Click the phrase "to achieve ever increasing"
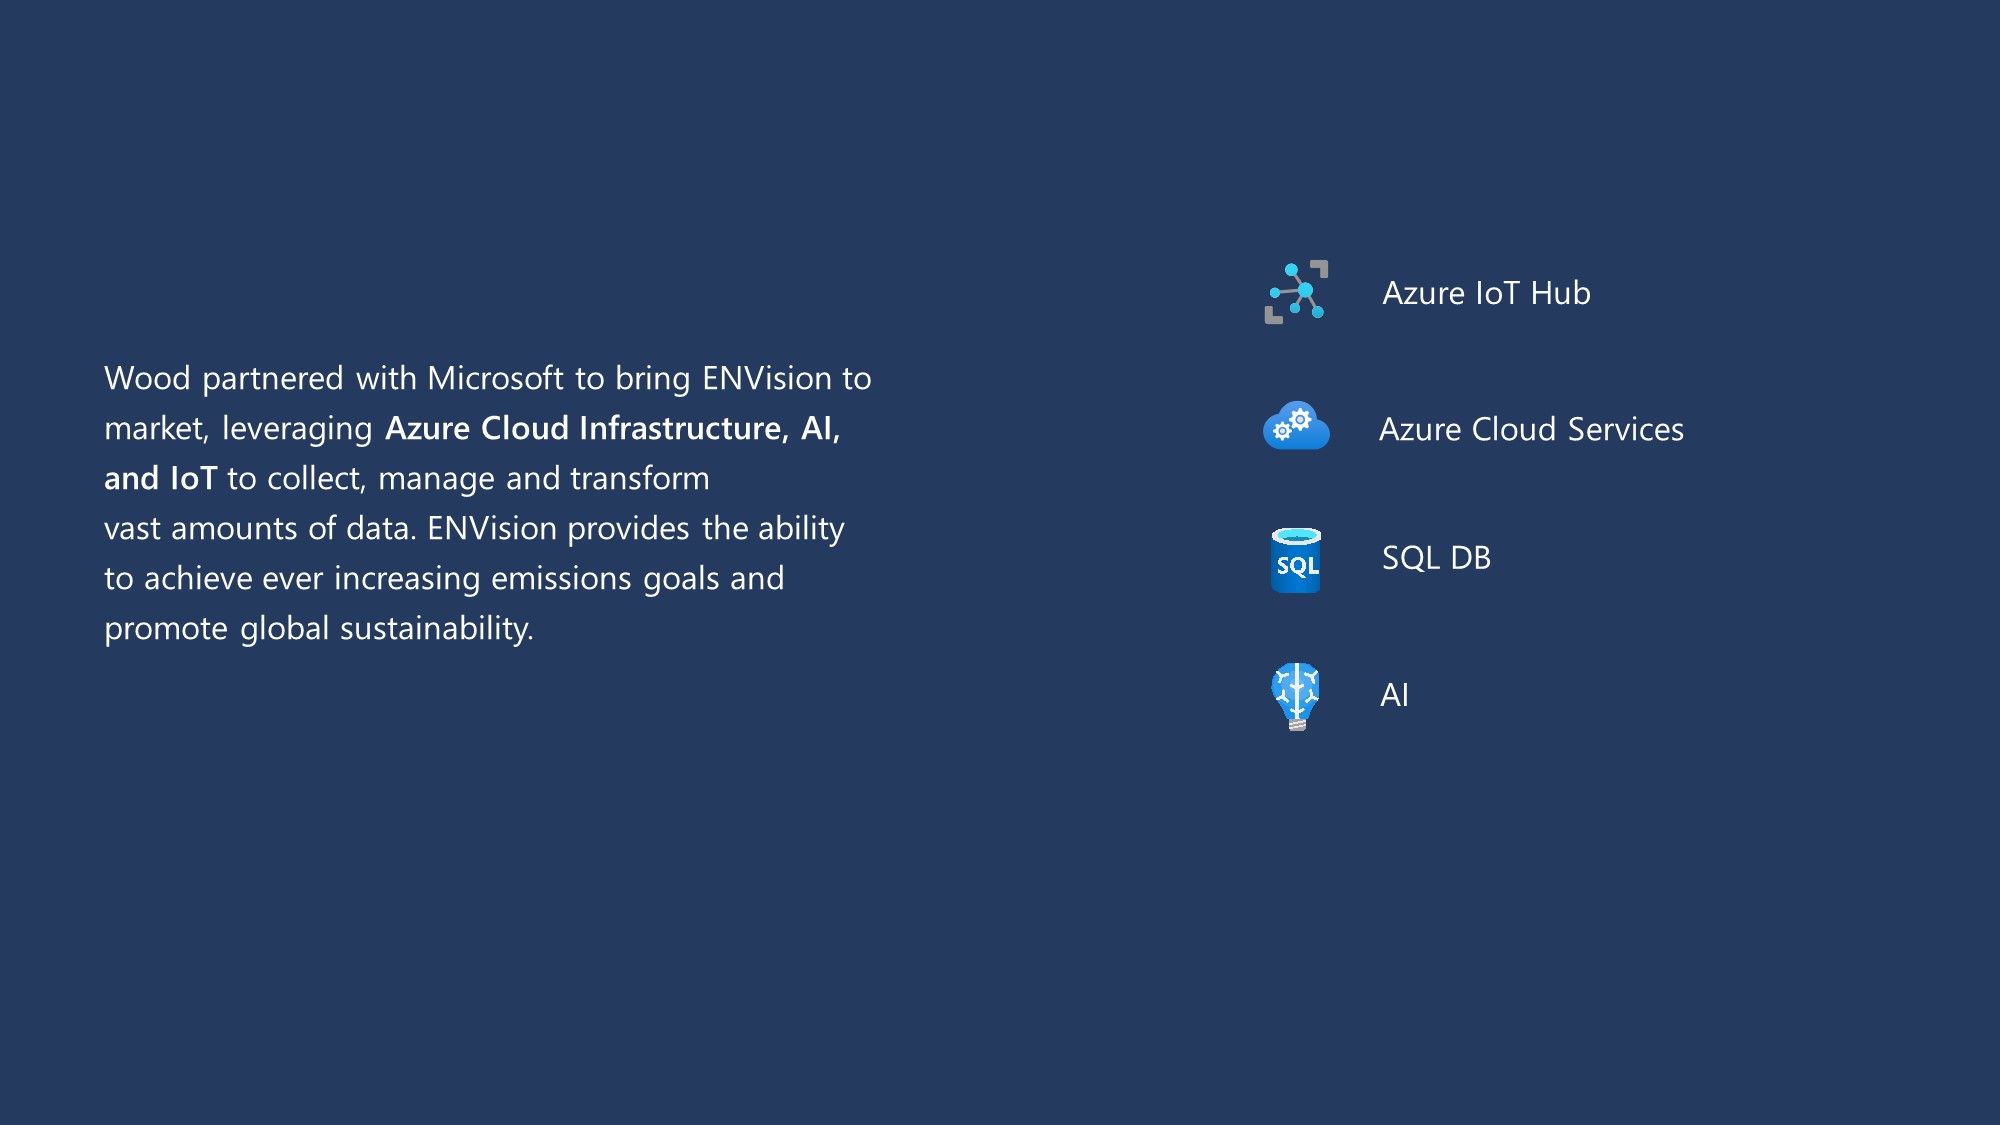Screen dimensions: 2000x1125 pos(292,578)
